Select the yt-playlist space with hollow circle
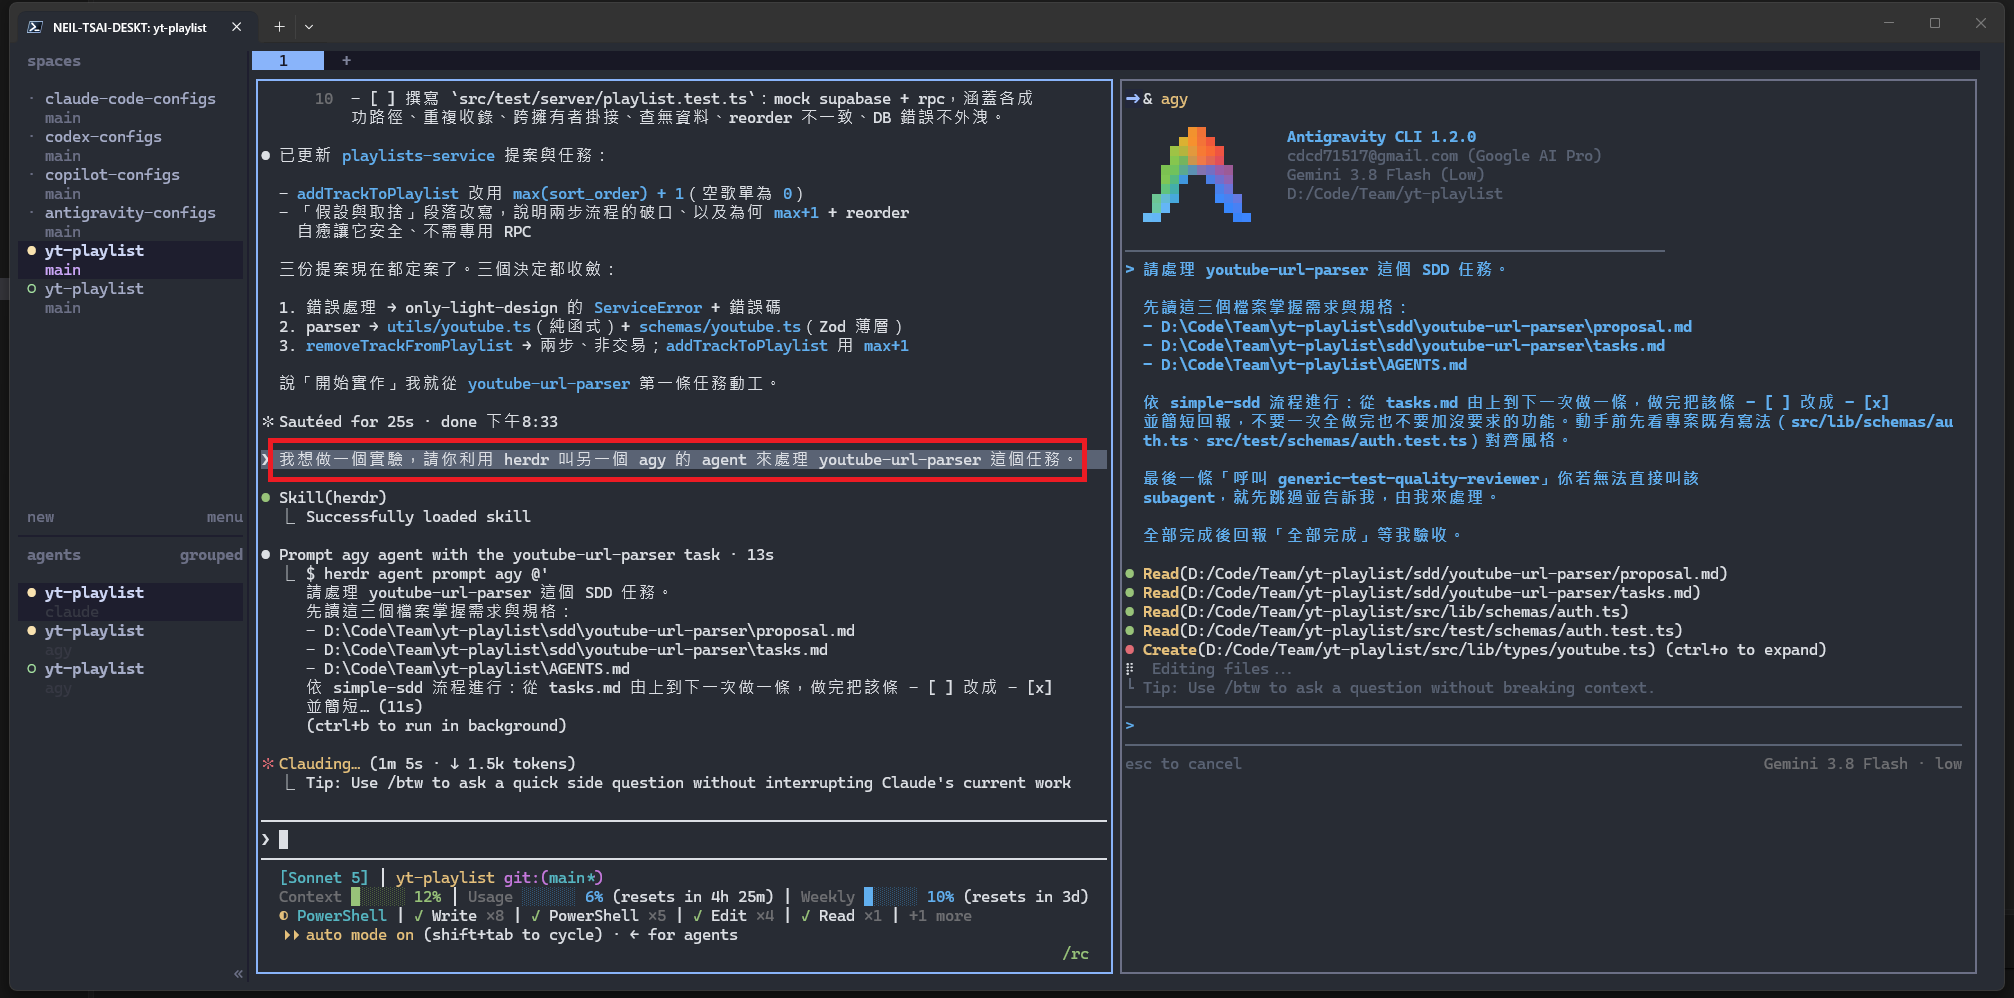This screenshot has width=2014, height=998. [x=94, y=288]
